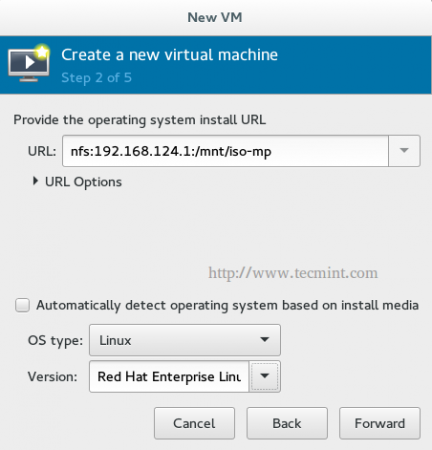Go back to the previous step
432x450 pixels.
287,423
